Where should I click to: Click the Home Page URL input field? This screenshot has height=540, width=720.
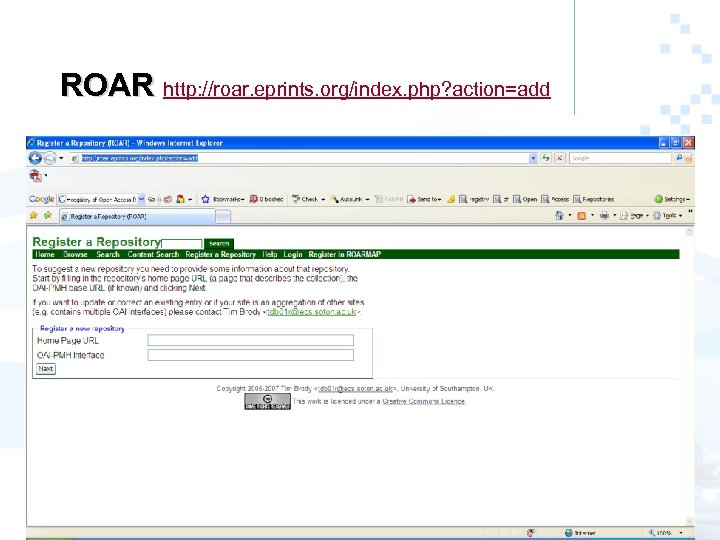251,340
